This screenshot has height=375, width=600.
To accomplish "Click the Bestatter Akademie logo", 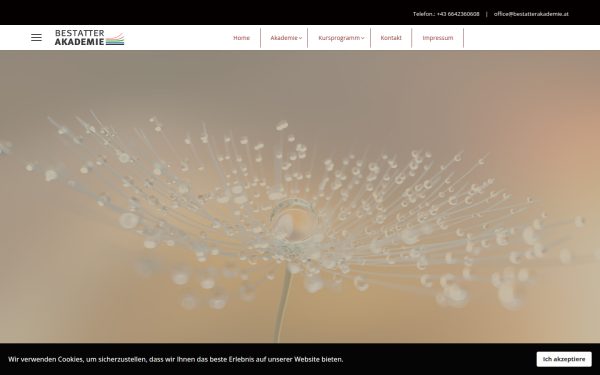I will (90, 38).
